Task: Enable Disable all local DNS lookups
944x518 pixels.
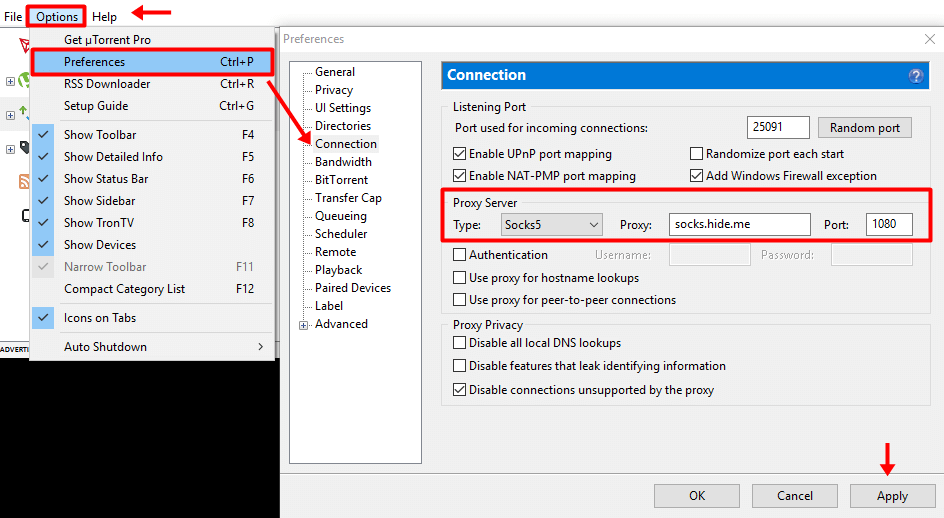Action: (459, 343)
